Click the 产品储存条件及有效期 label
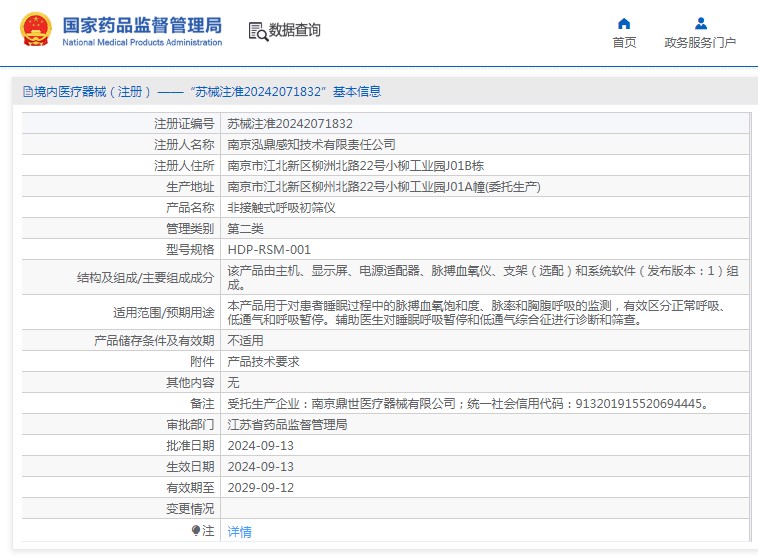The height and width of the screenshot is (559, 758). (x=154, y=340)
